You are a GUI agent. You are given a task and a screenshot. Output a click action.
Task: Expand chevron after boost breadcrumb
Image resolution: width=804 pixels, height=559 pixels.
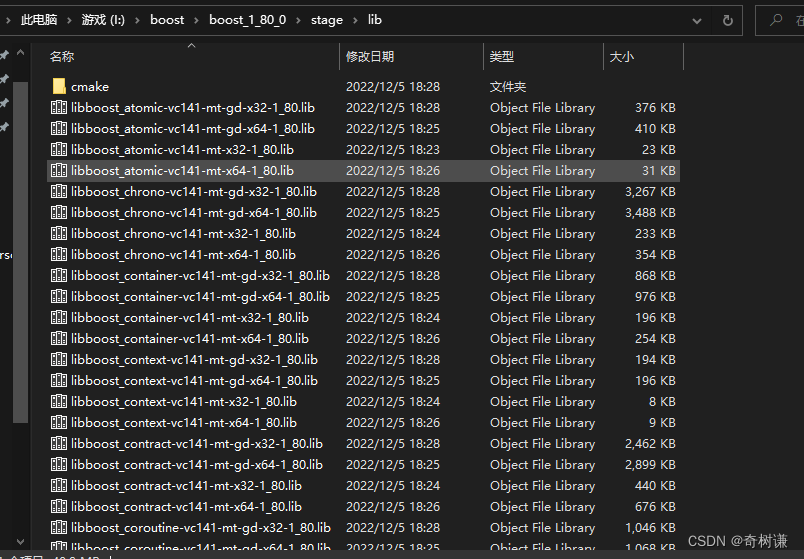(196, 21)
